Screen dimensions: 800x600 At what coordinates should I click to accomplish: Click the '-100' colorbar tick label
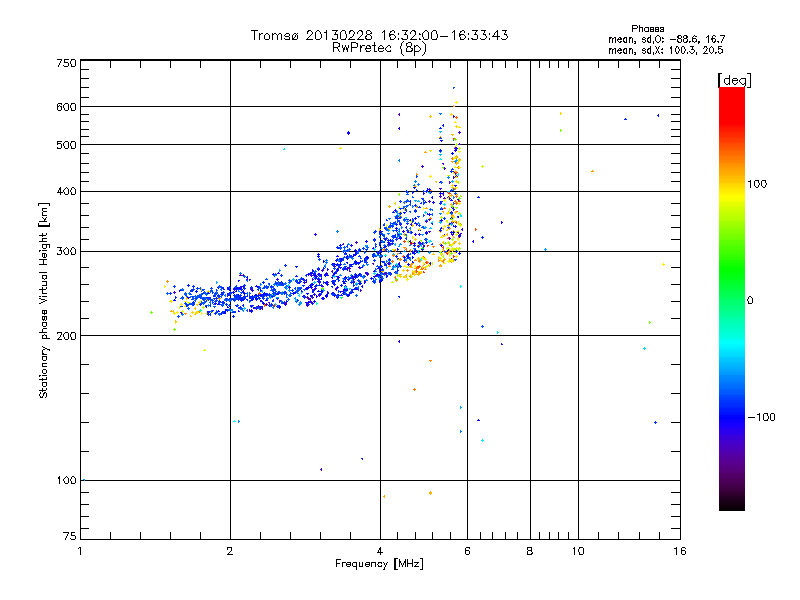[761, 417]
